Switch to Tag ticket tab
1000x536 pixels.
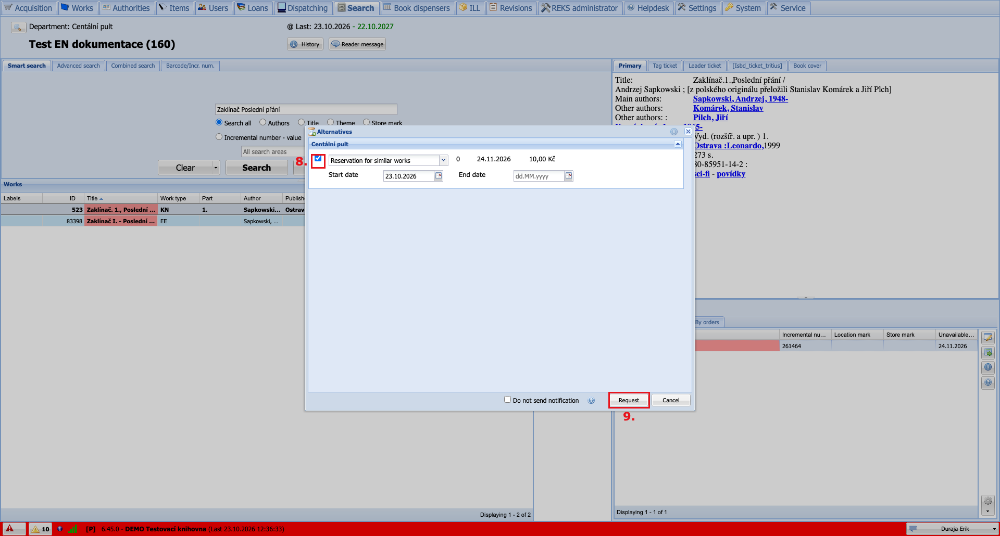click(x=665, y=66)
